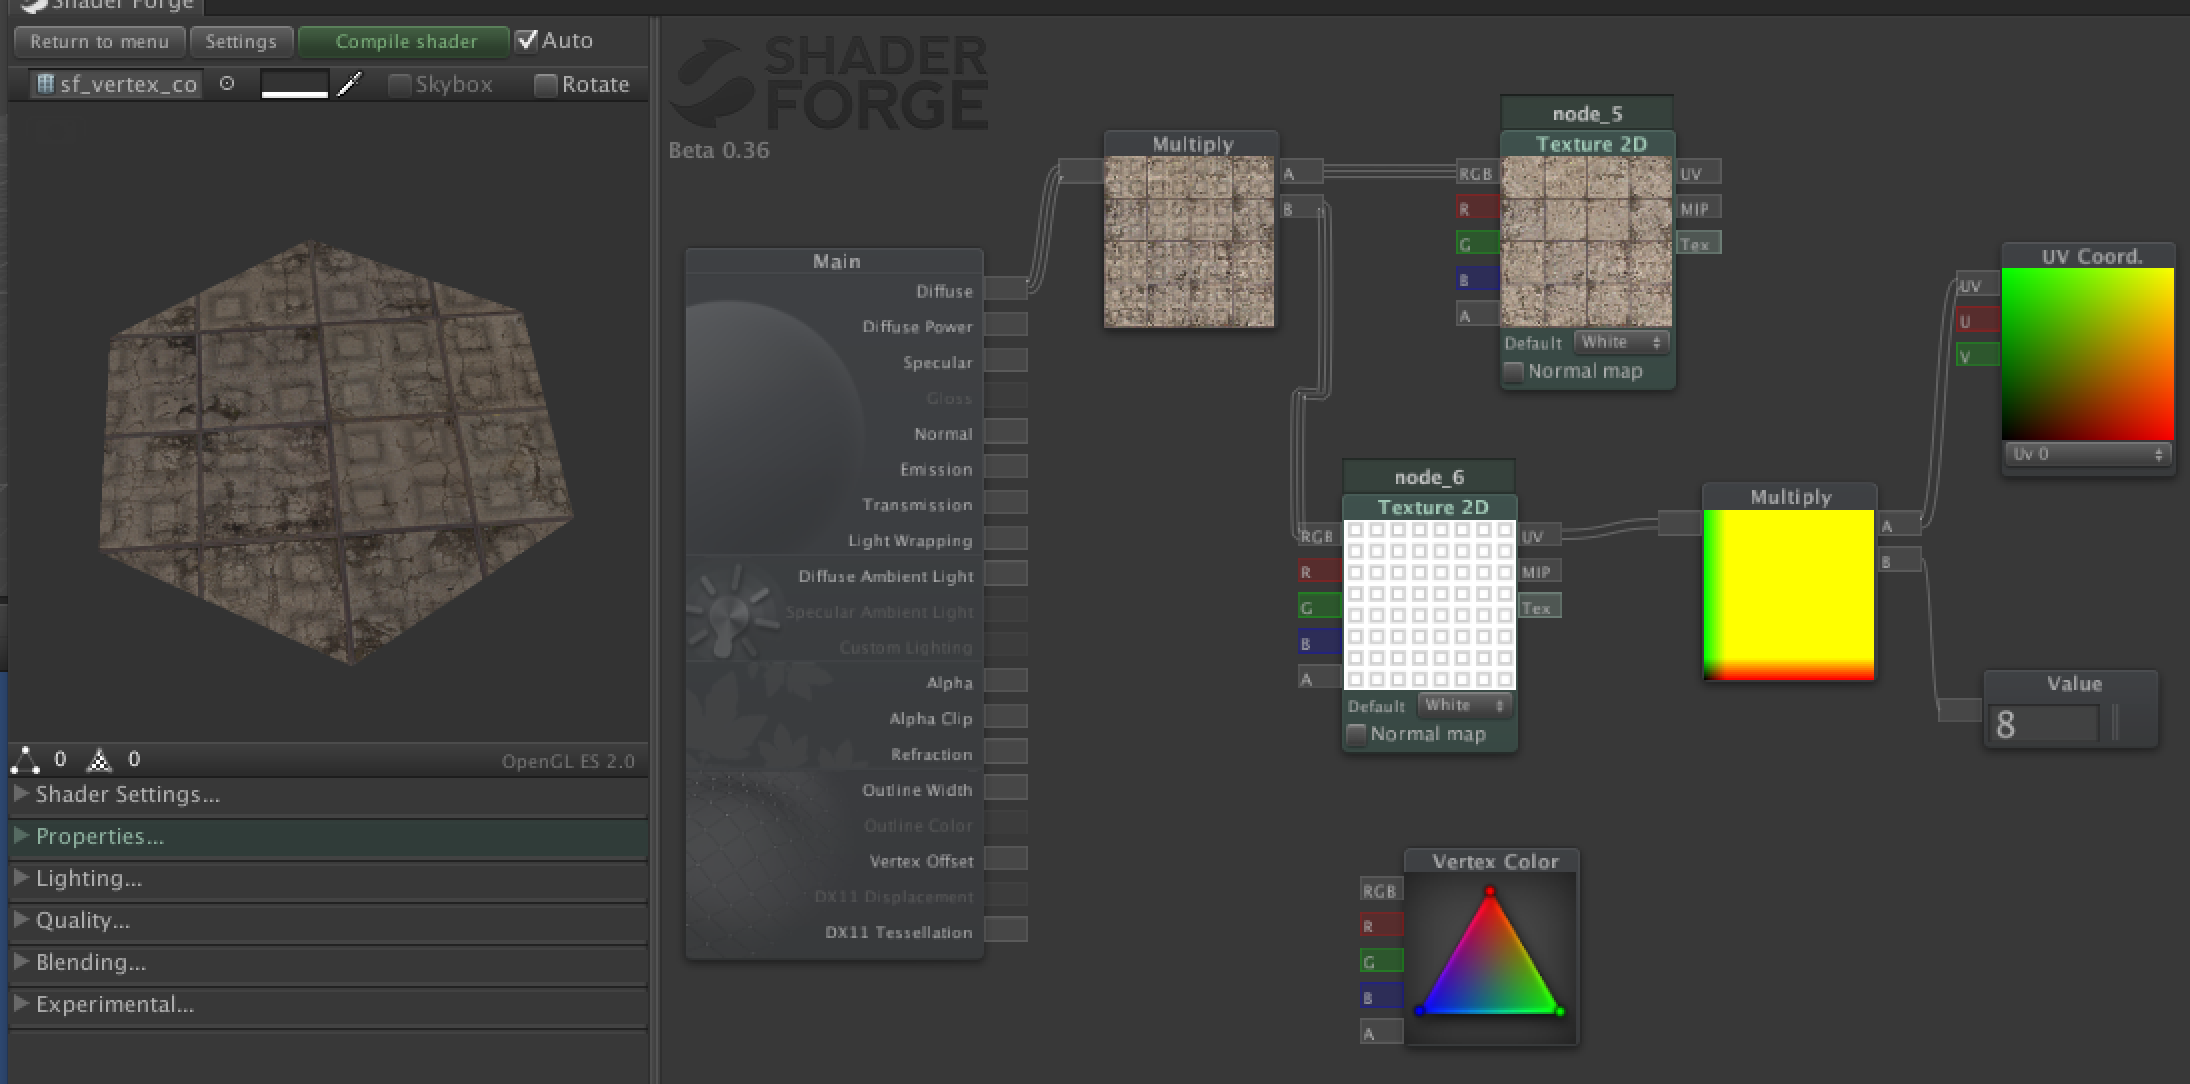
Task: Click the sf_vertex_co mesh field
Action: [116, 84]
